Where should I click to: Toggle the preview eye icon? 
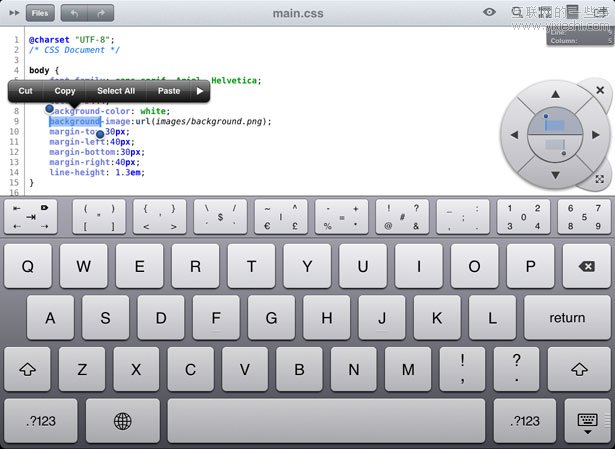click(x=489, y=12)
